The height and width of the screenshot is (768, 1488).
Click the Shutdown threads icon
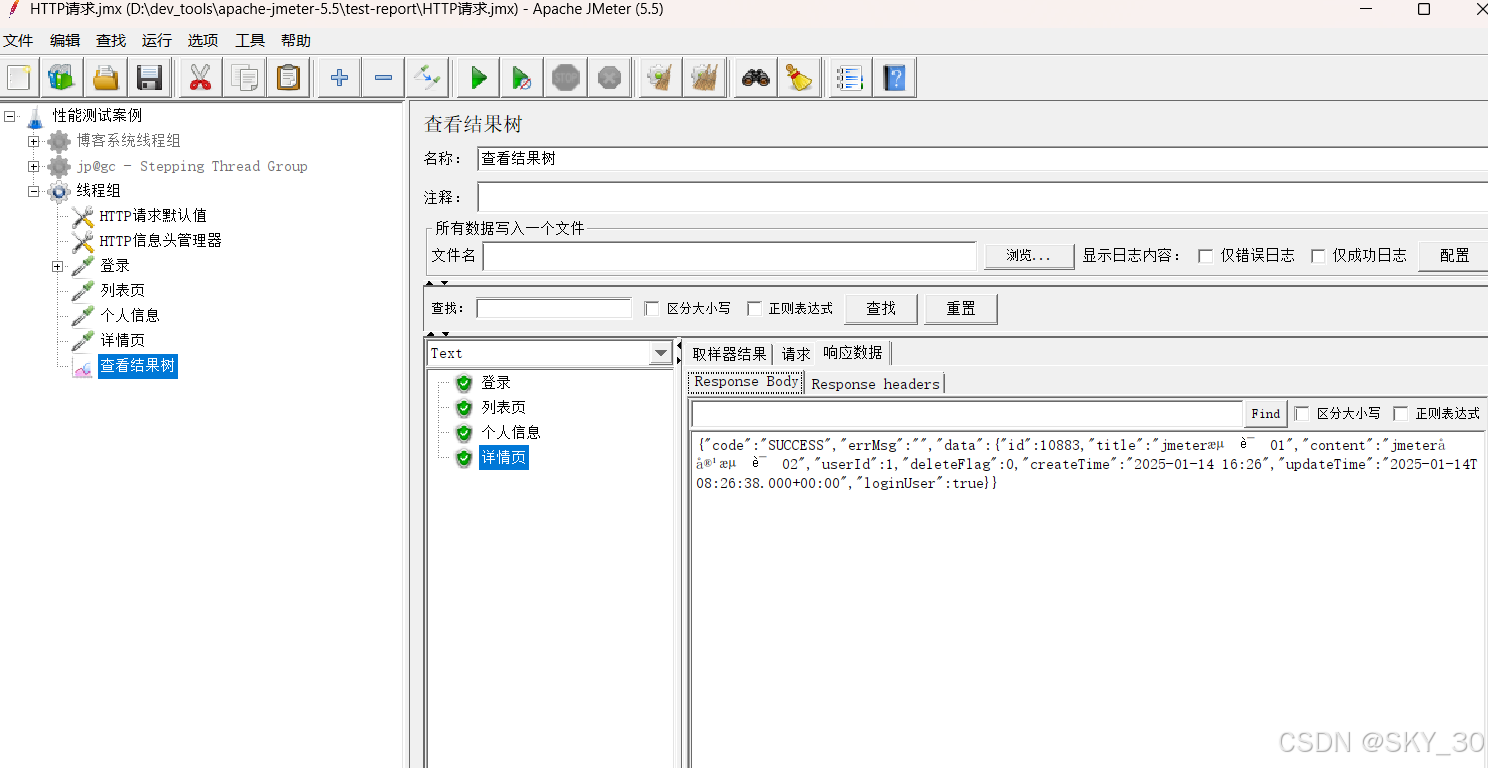point(610,77)
